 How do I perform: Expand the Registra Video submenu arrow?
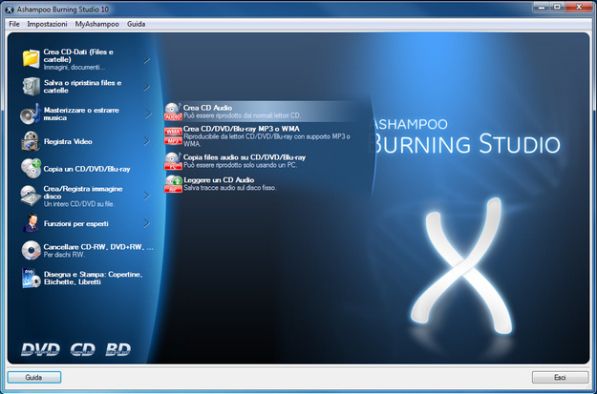(x=147, y=141)
